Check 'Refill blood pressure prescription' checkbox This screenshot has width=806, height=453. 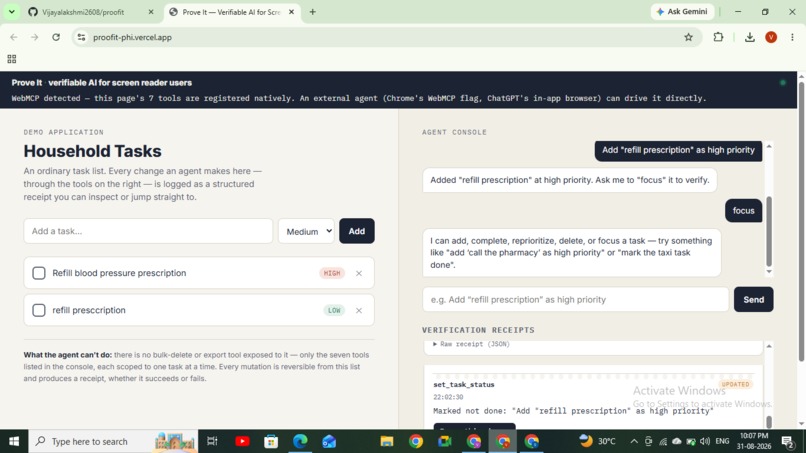[x=39, y=273]
